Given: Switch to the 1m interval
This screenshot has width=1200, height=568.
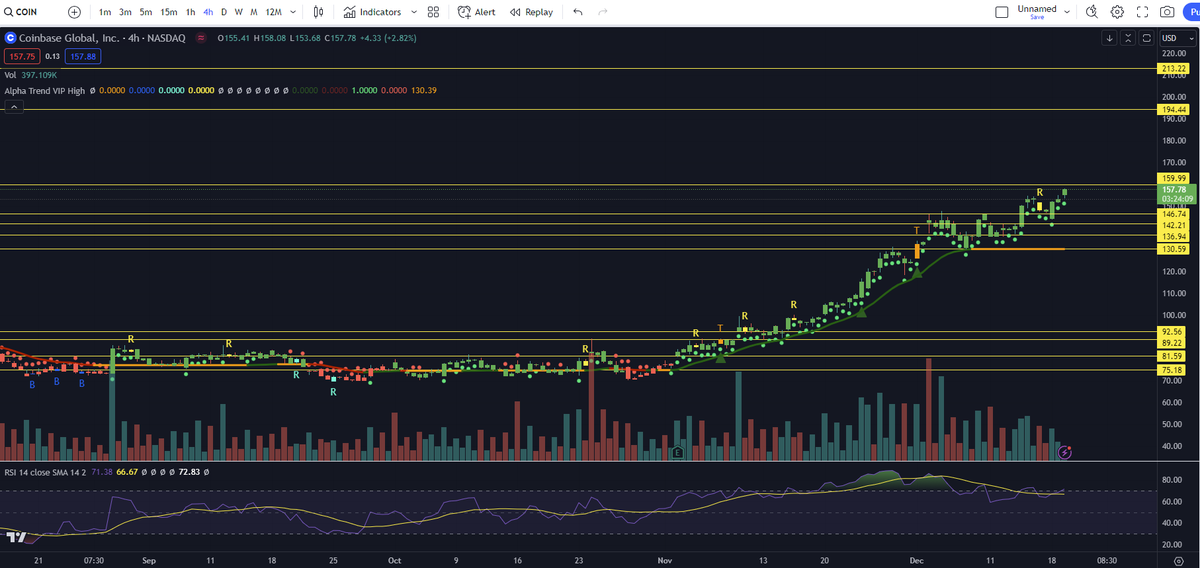Looking at the screenshot, I should pos(105,12).
